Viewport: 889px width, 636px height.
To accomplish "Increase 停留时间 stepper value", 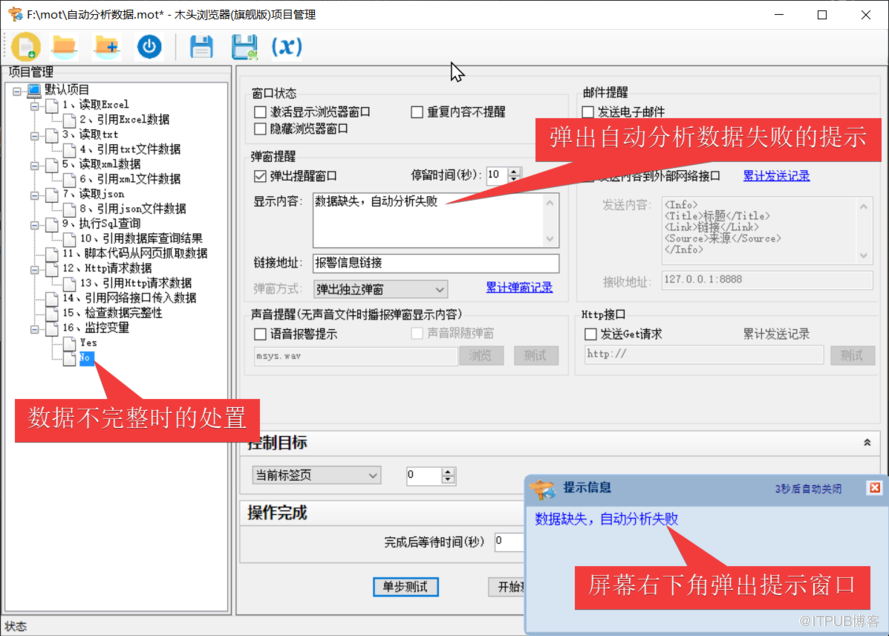I will point(514,171).
